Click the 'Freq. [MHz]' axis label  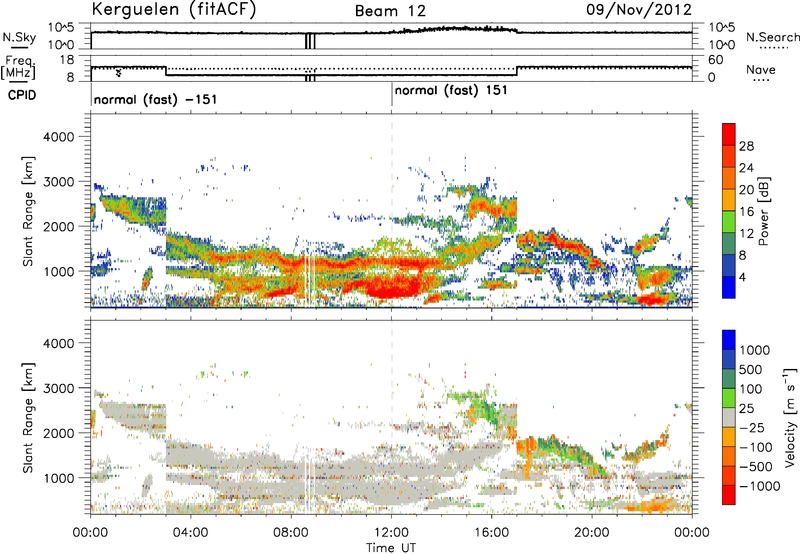point(18,68)
